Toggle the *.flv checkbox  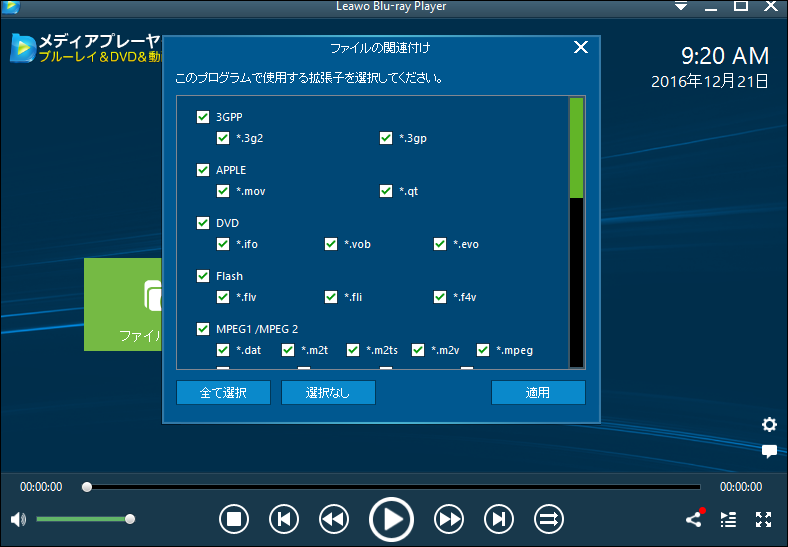click(223, 297)
